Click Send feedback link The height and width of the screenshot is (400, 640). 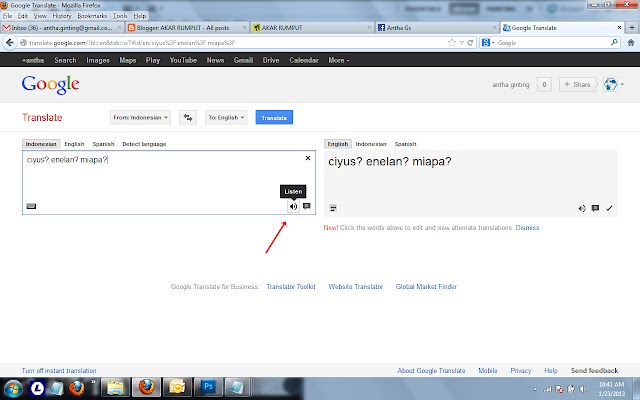(x=594, y=371)
